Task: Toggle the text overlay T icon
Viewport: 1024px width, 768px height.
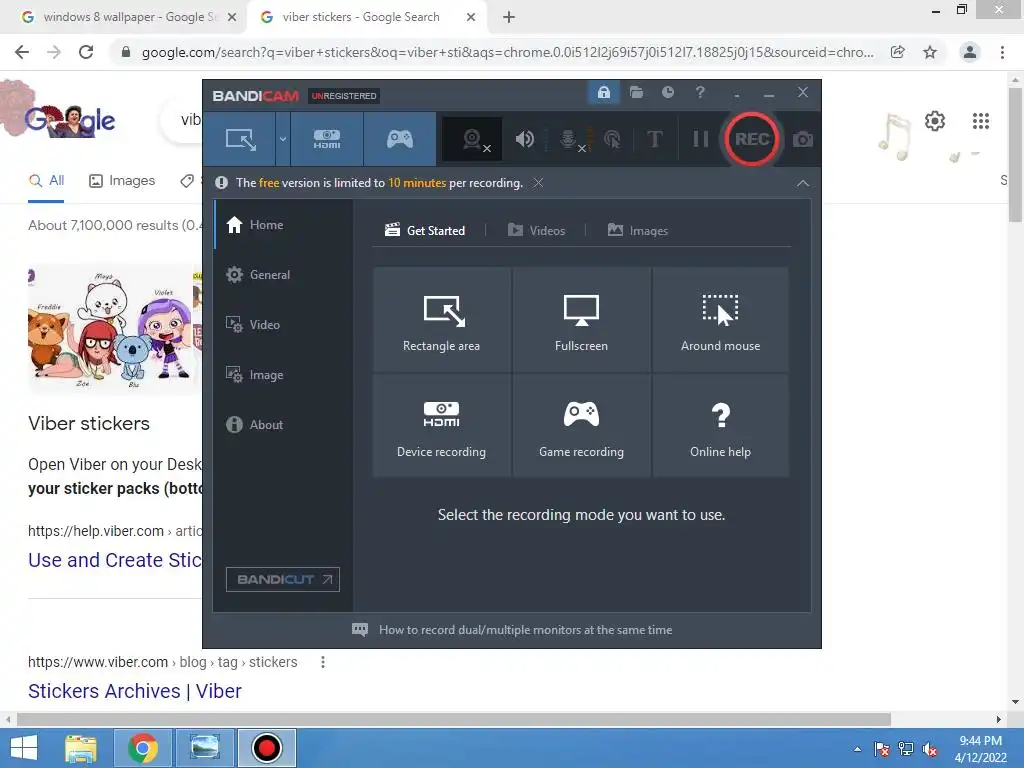Action: point(654,139)
